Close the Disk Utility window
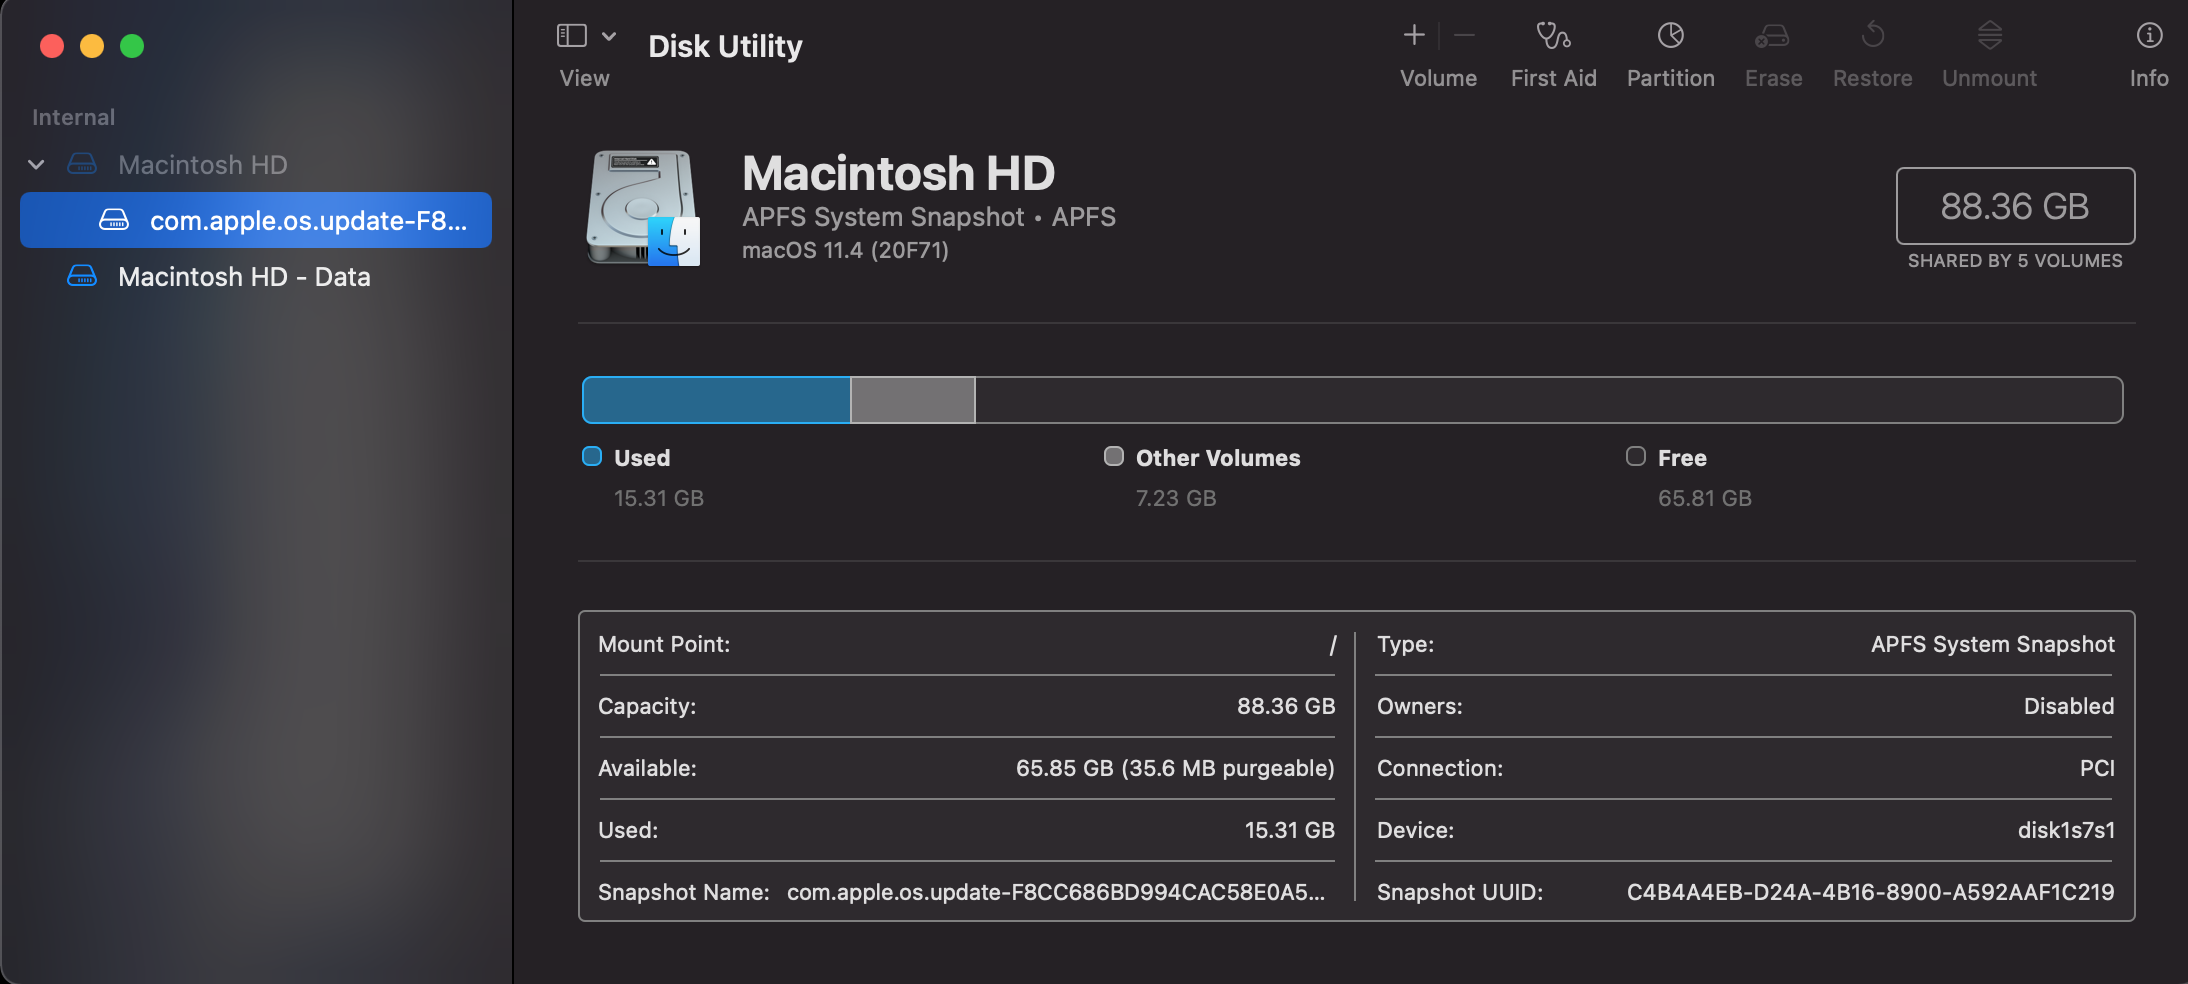 coord(52,46)
